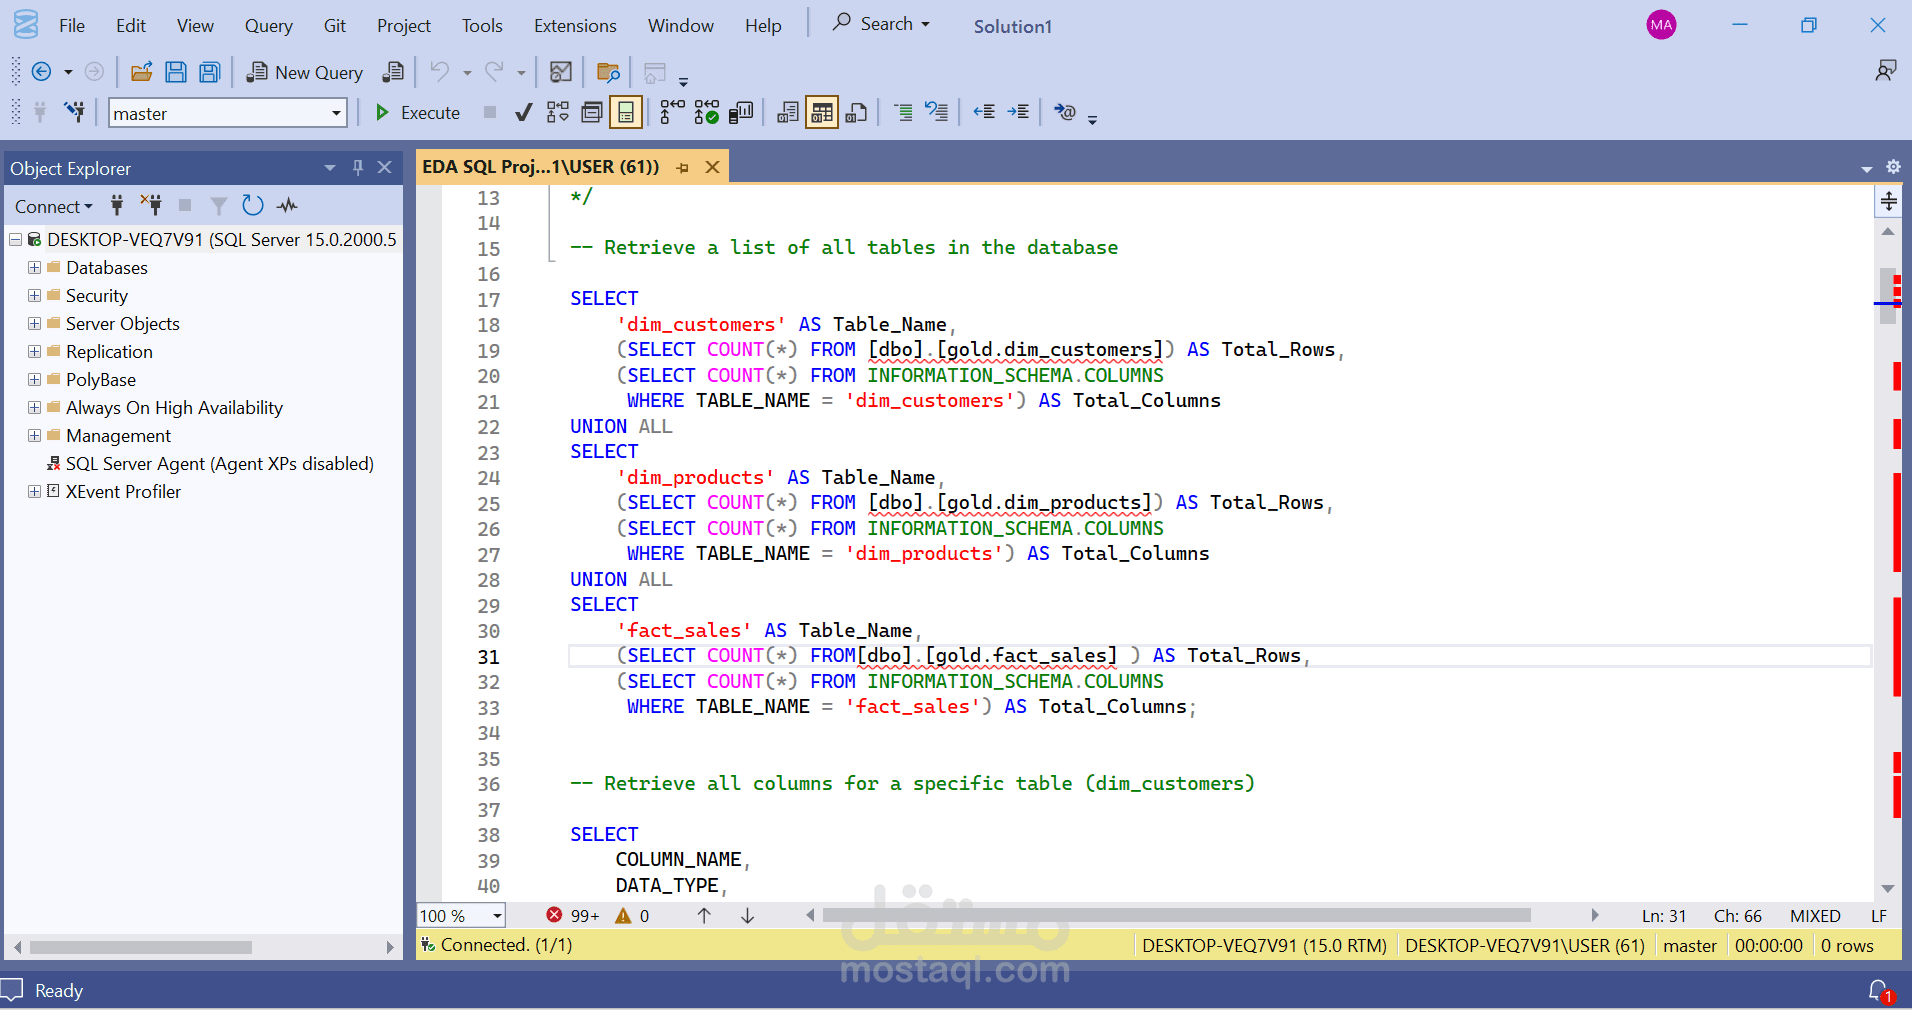
Task: Refresh the Object Explorer tree
Action: coord(253,206)
